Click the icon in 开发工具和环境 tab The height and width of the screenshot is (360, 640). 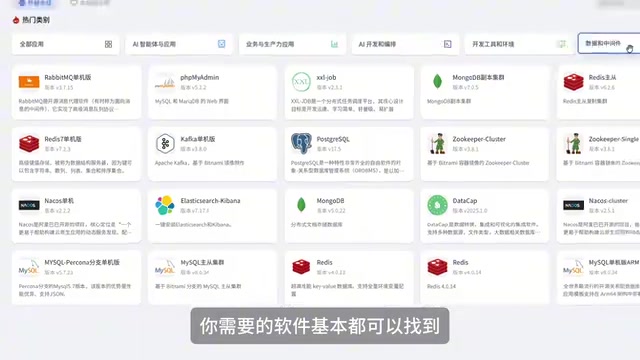click(562, 44)
